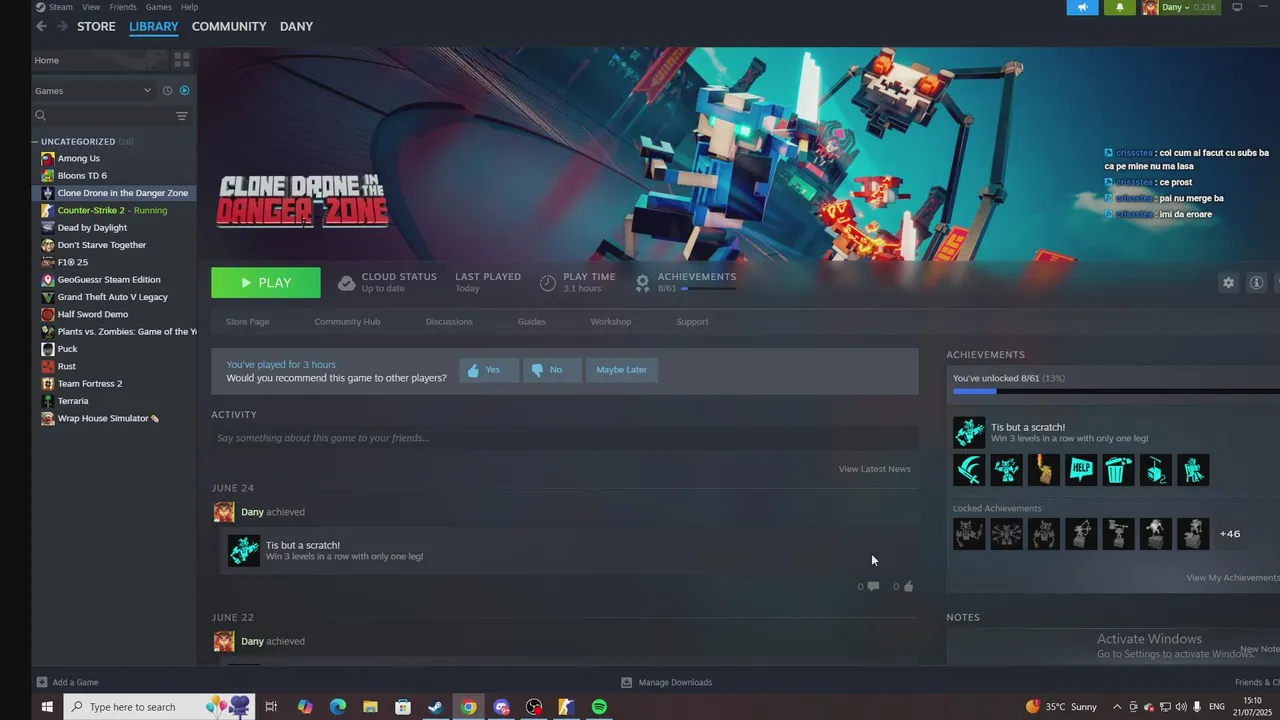This screenshot has height=720, width=1280.
Task: Click the achievements unlocked progress bar
Action: click(1116, 391)
